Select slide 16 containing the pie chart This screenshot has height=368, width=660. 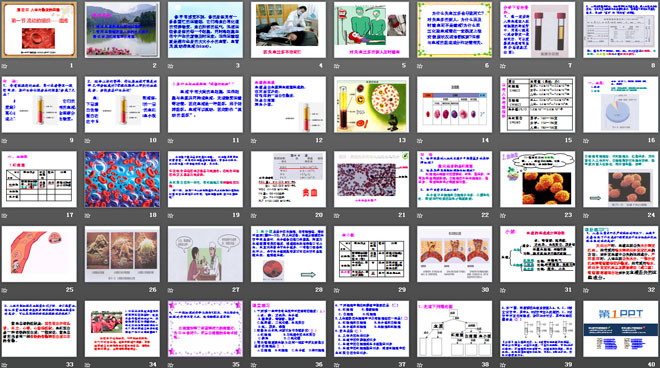click(x=621, y=104)
